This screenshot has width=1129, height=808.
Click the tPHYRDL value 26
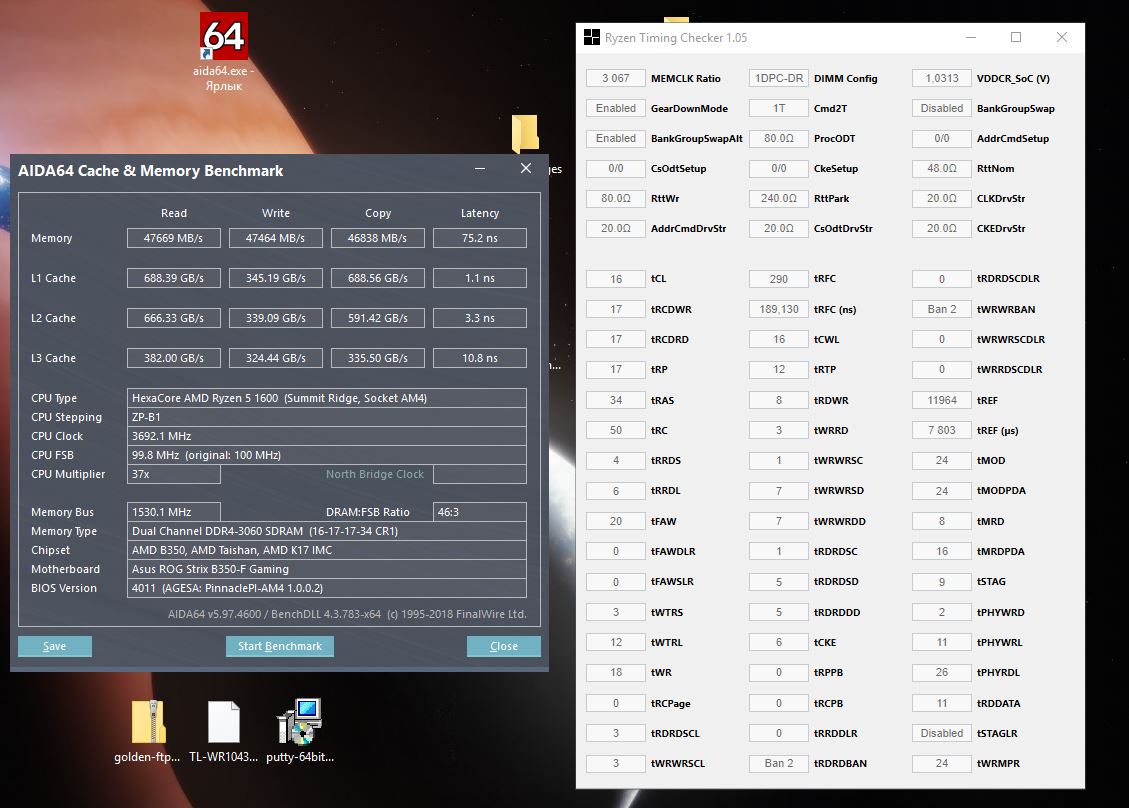click(942, 672)
